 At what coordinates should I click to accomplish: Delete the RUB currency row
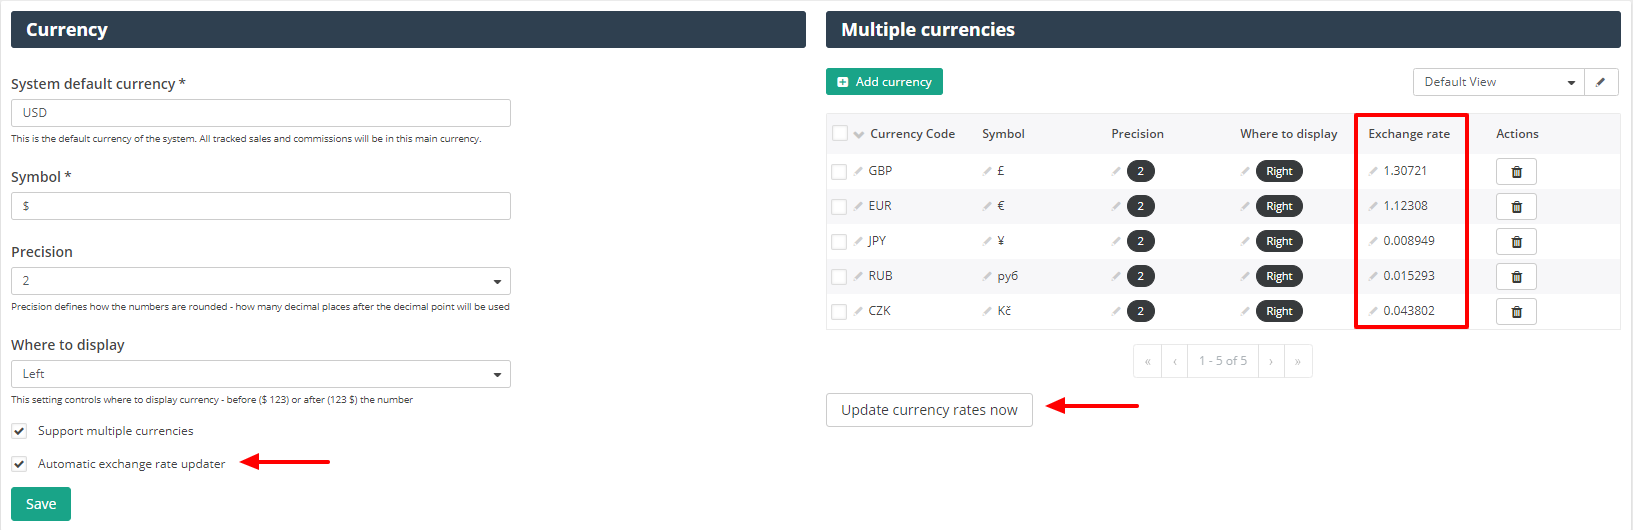[x=1516, y=276]
